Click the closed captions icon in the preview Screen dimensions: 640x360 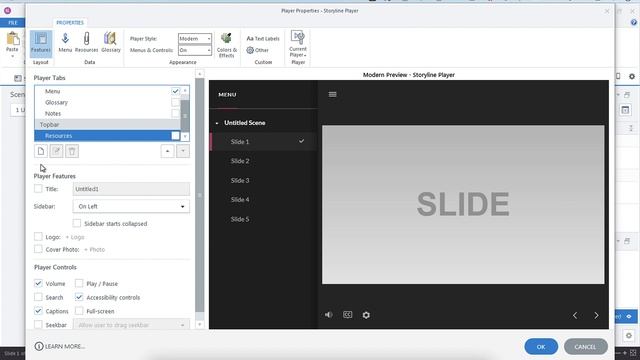click(x=347, y=315)
